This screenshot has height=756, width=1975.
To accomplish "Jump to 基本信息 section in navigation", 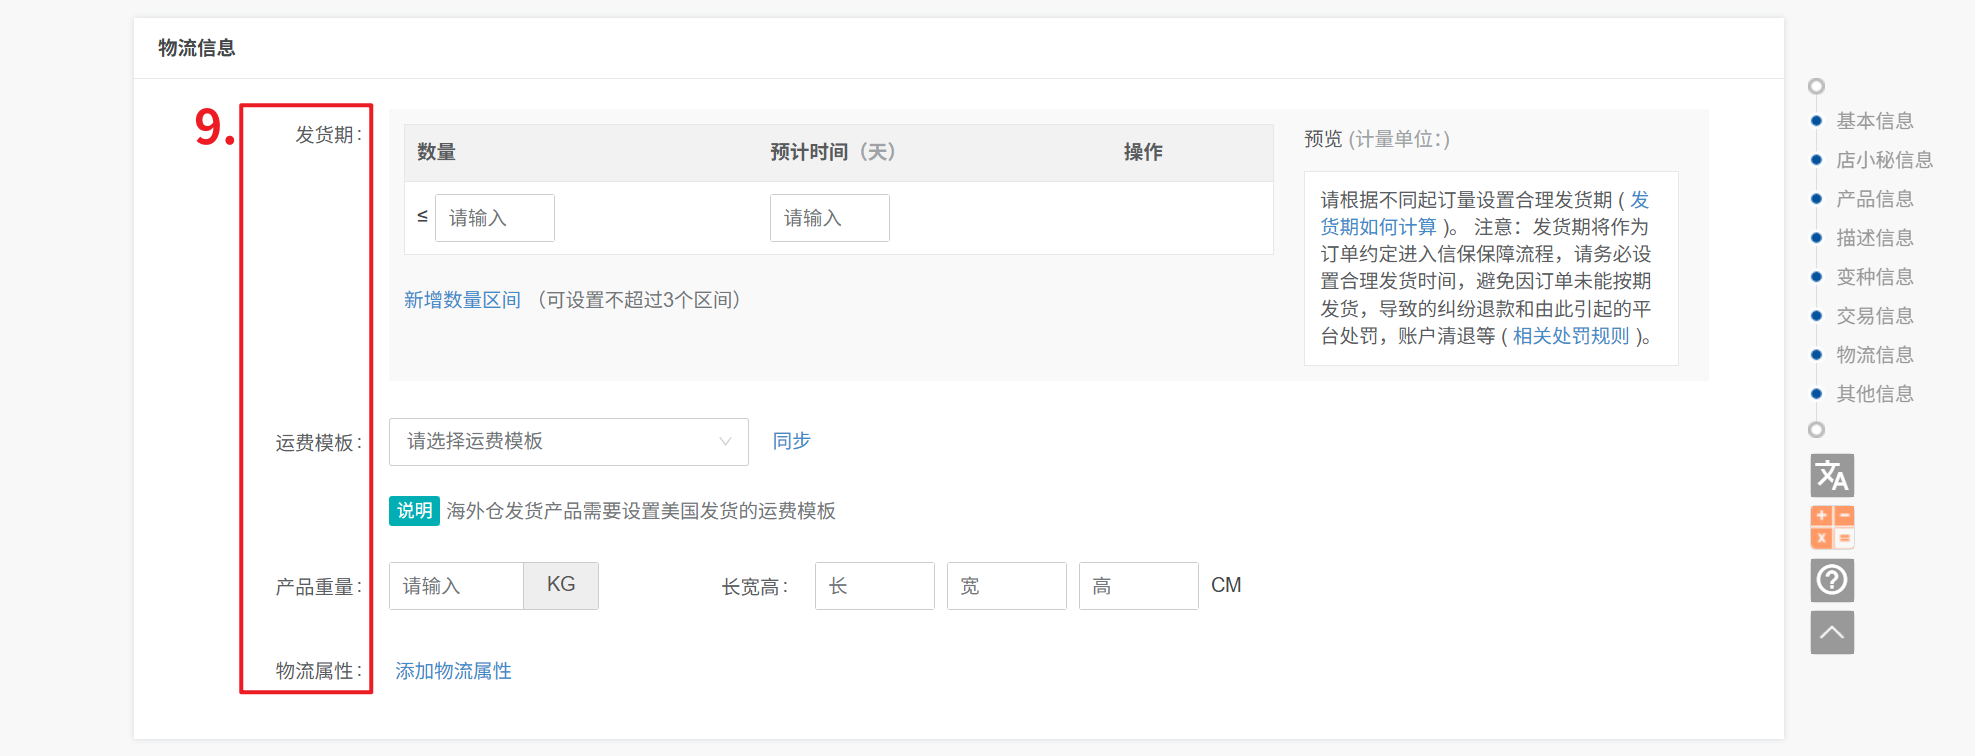I will point(1874,121).
